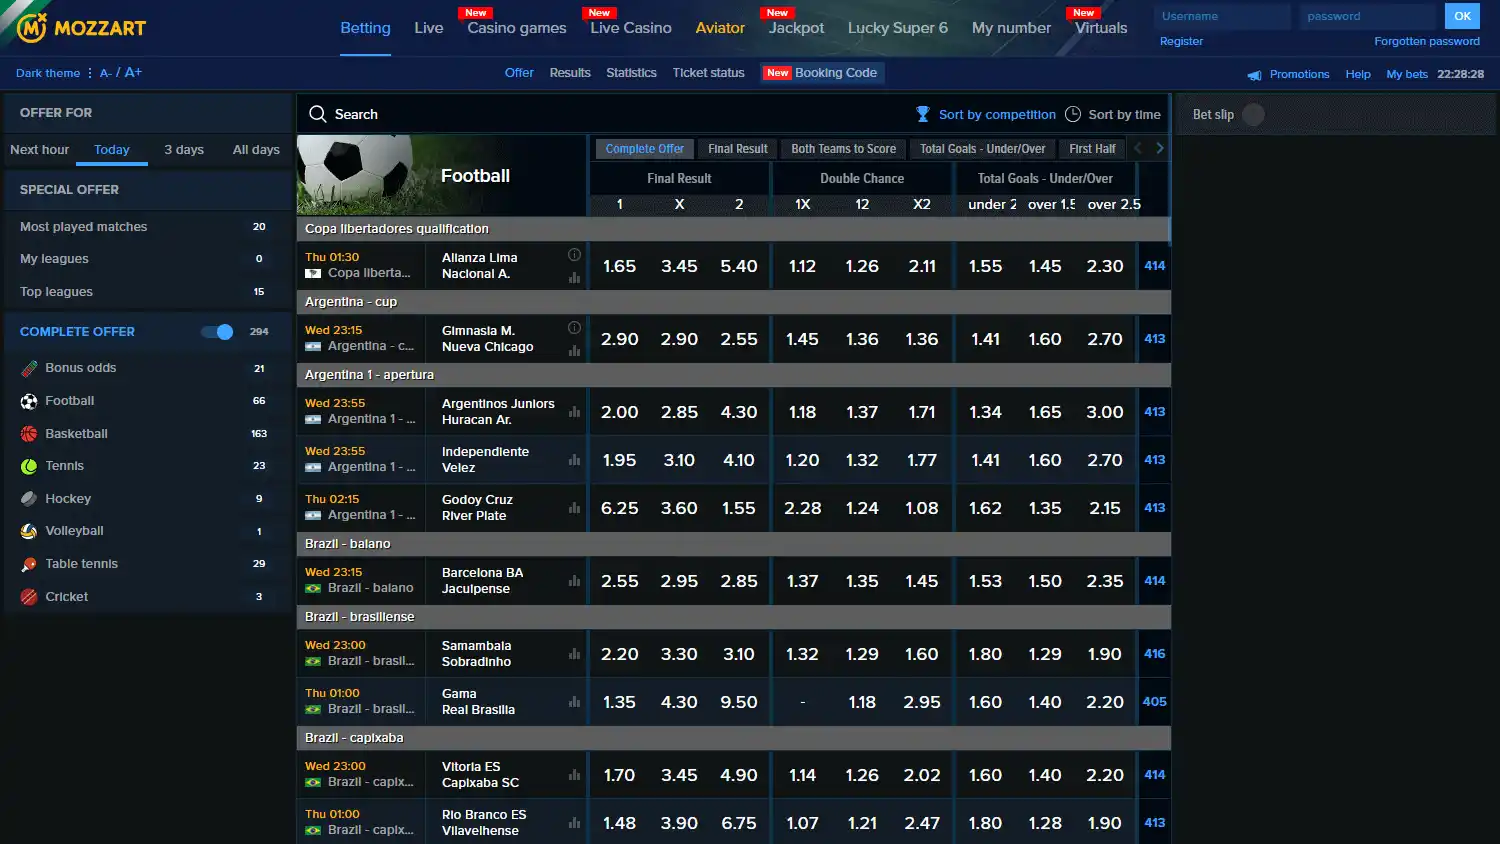1500x844 pixels.
Task: Click the Bonus odds icon
Action: click(29, 368)
